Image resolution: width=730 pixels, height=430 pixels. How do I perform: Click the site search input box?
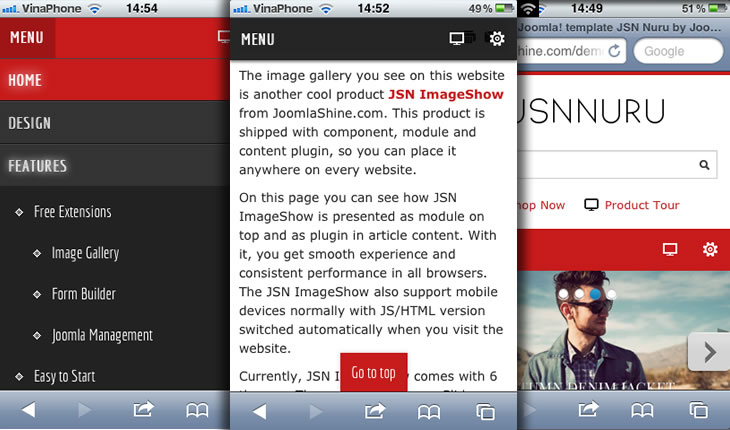(617, 164)
